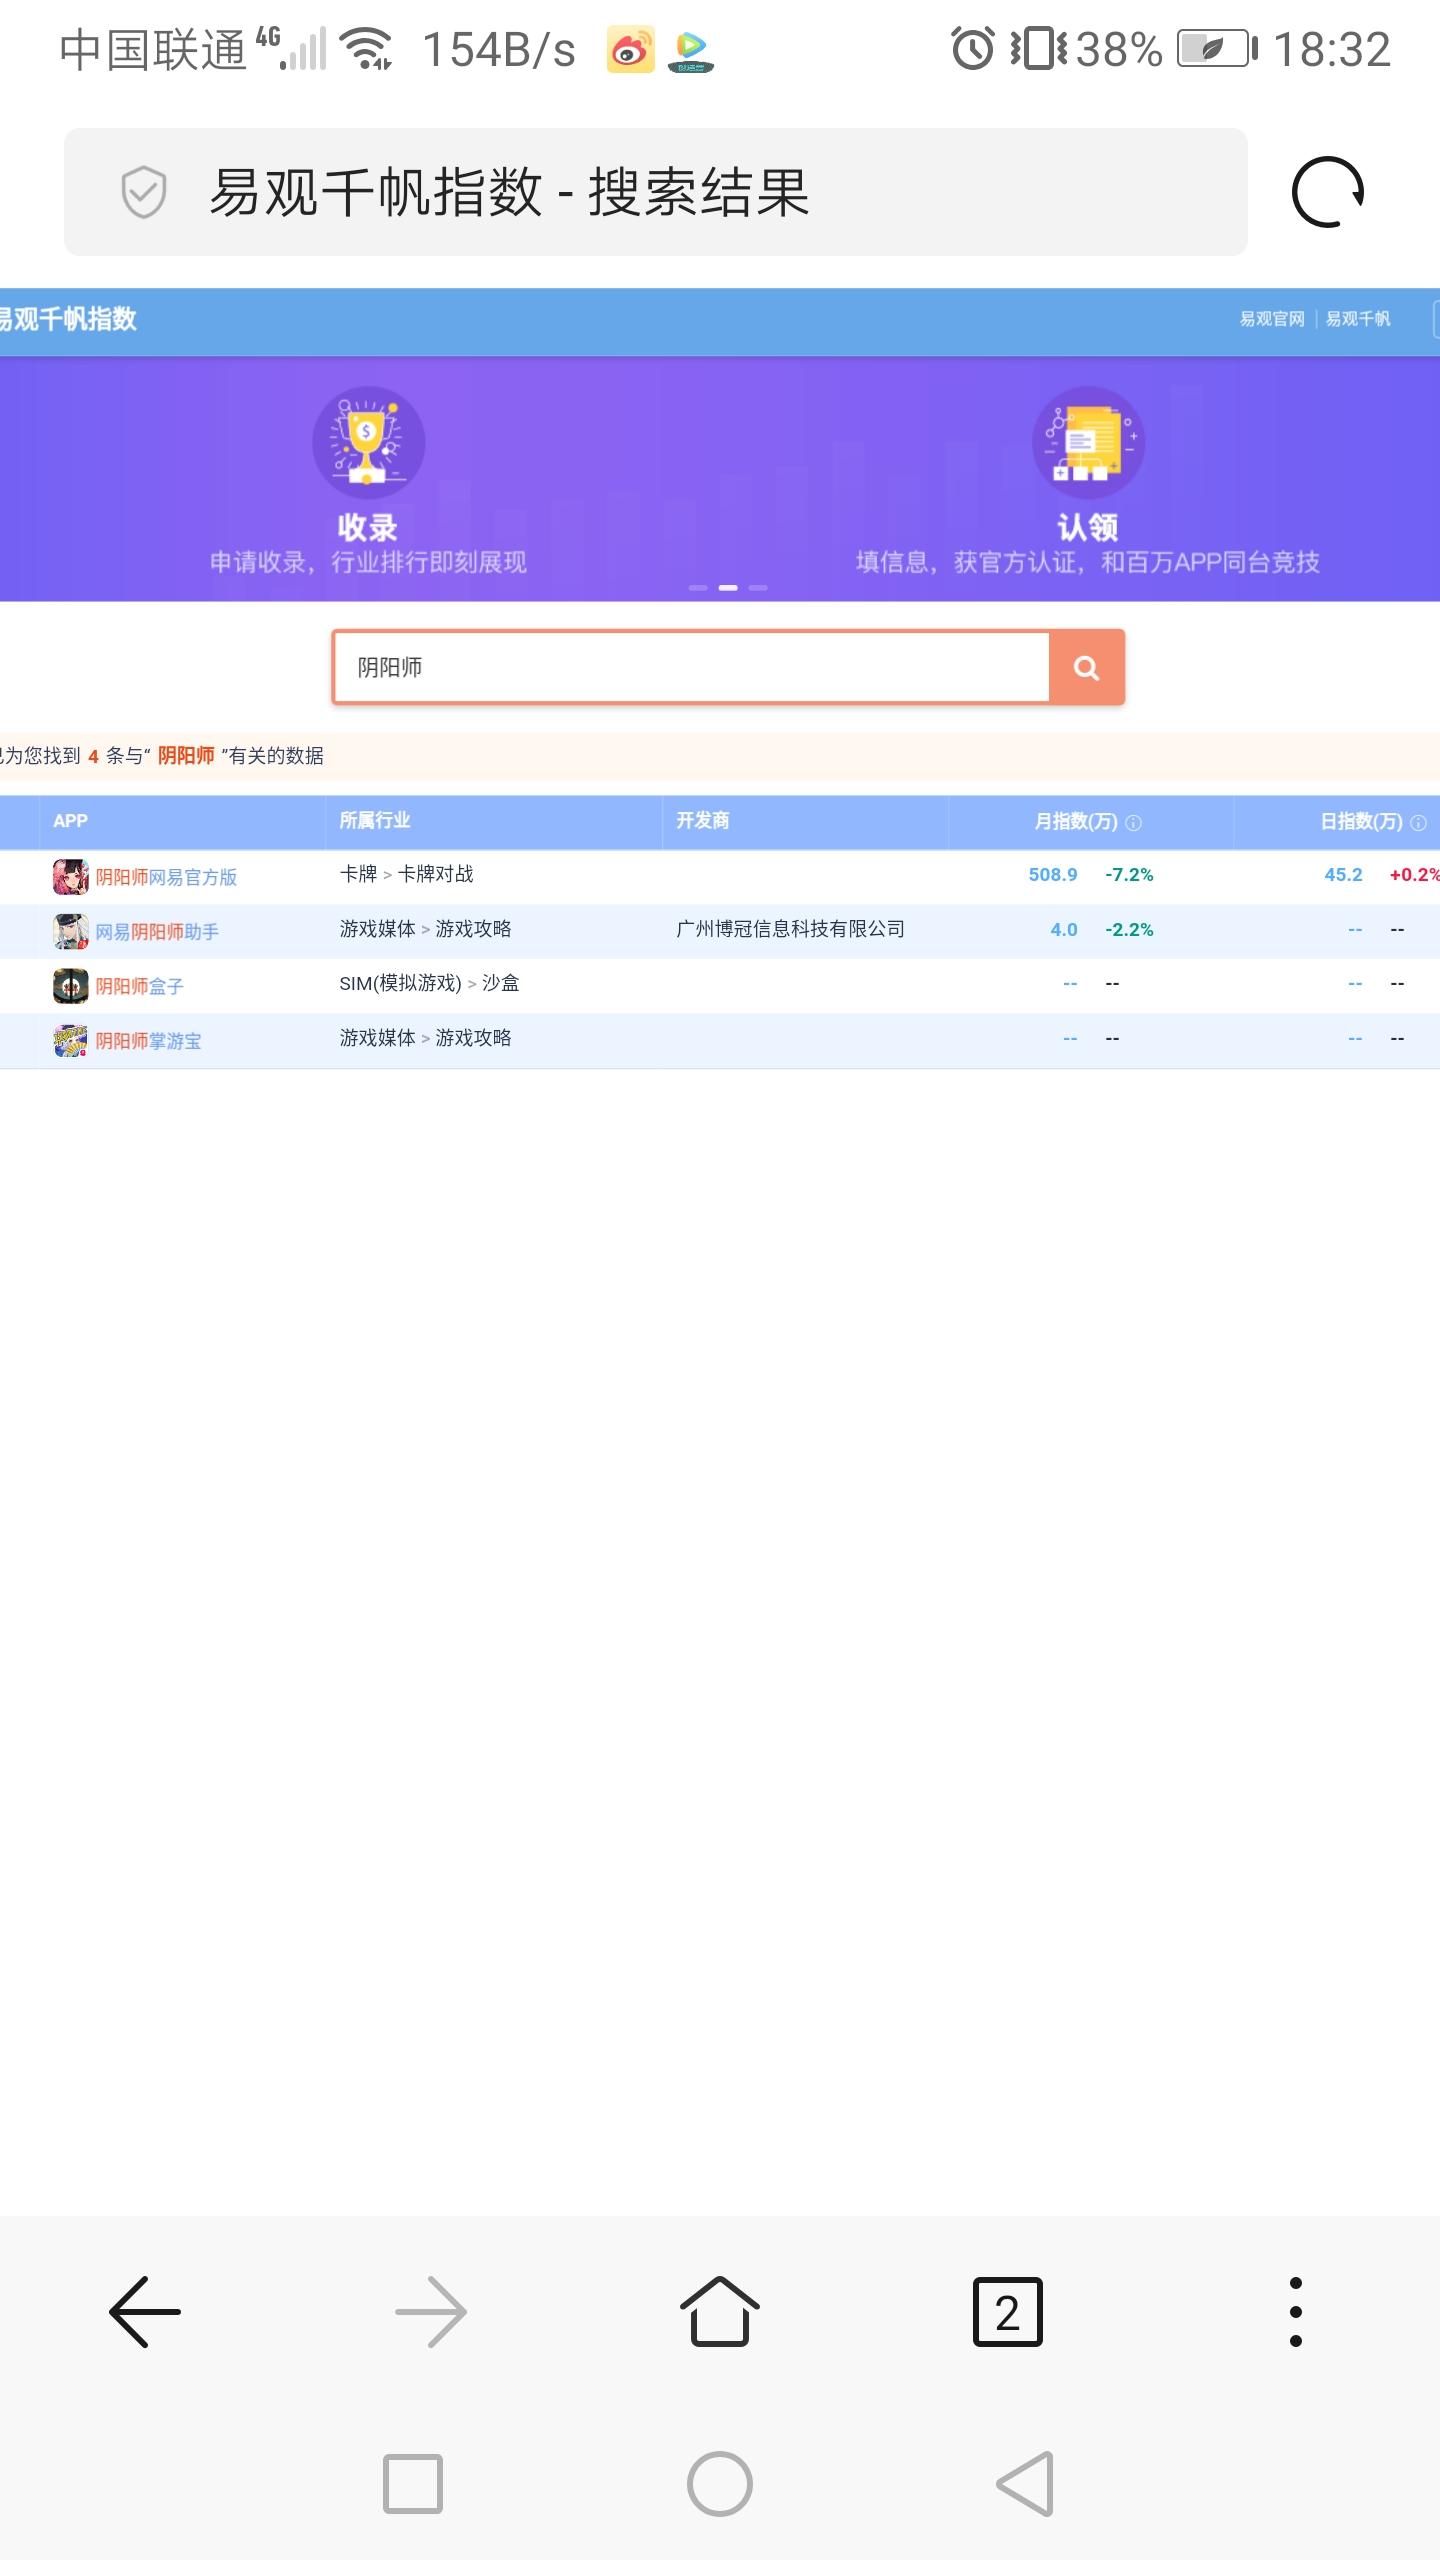Image resolution: width=1440 pixels, height=2560 pixels.
Task: Tap the 网易阴阳师助手 app icon
Action: 70,932
